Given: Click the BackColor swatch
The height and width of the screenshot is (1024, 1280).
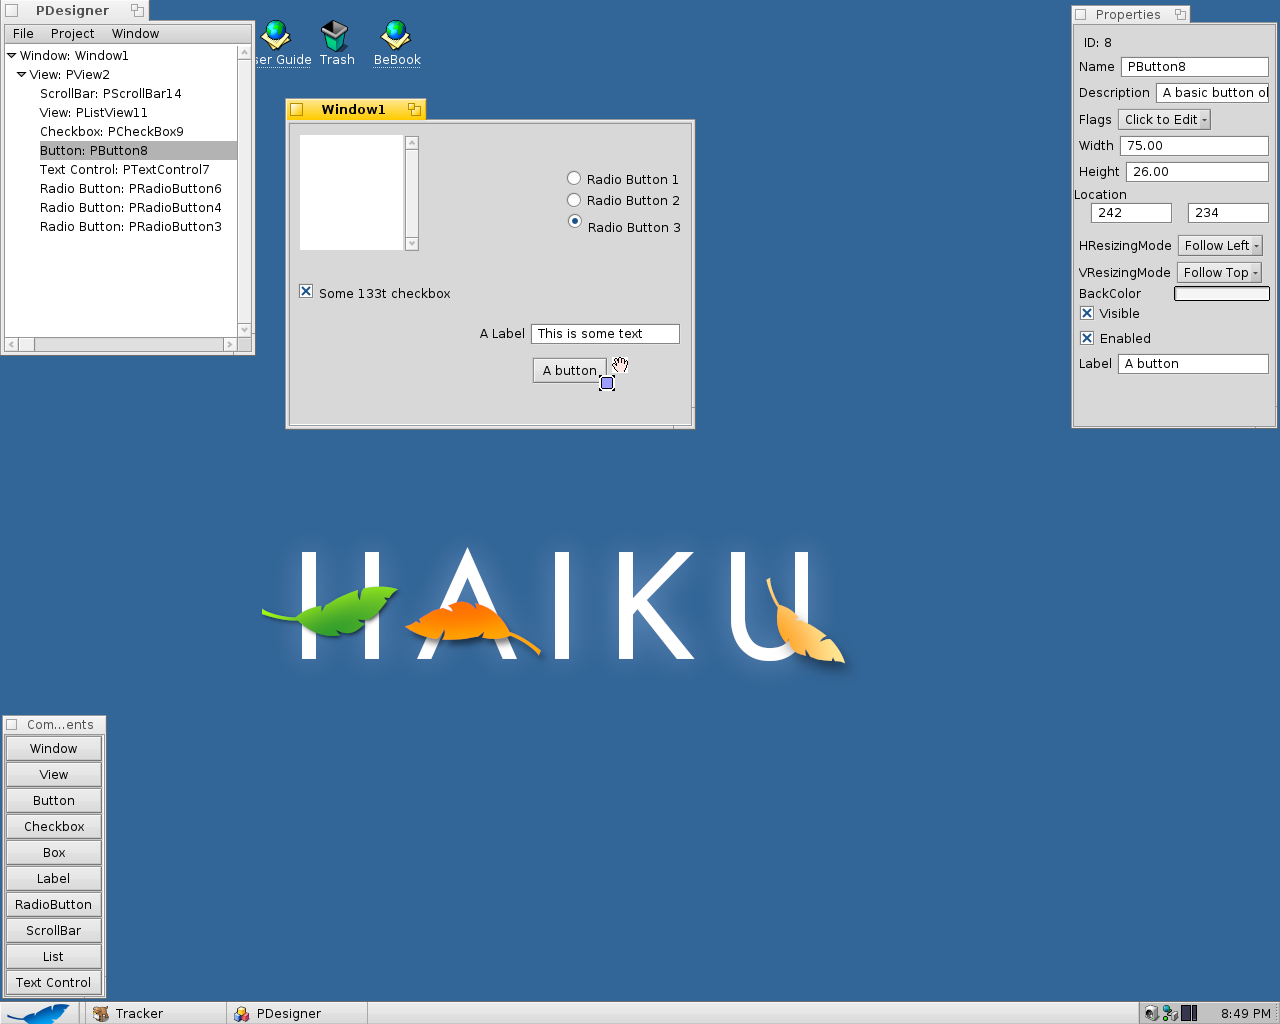Looking at the screenshot, I should pyautogui.click(x=1222, y=293).
